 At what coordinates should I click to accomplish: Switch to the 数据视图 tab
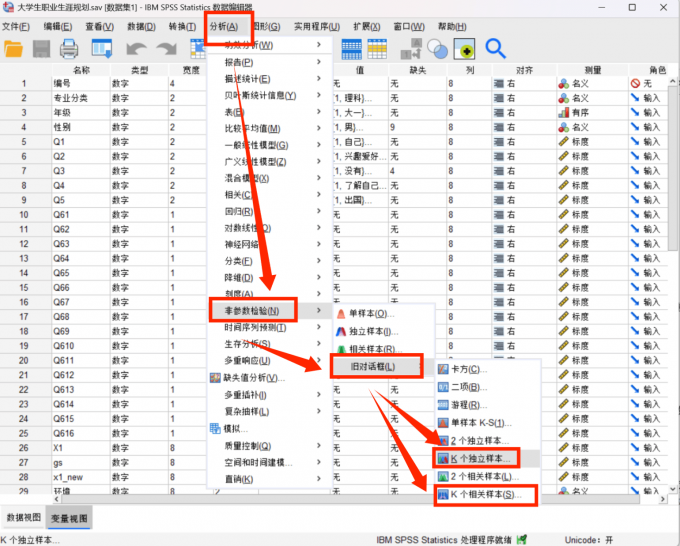point(23,517)
